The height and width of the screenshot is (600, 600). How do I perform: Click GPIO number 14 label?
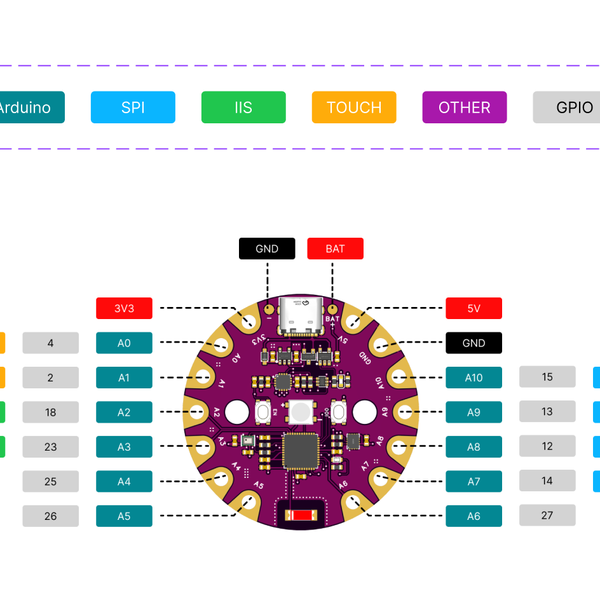click(x=547, y=481)
